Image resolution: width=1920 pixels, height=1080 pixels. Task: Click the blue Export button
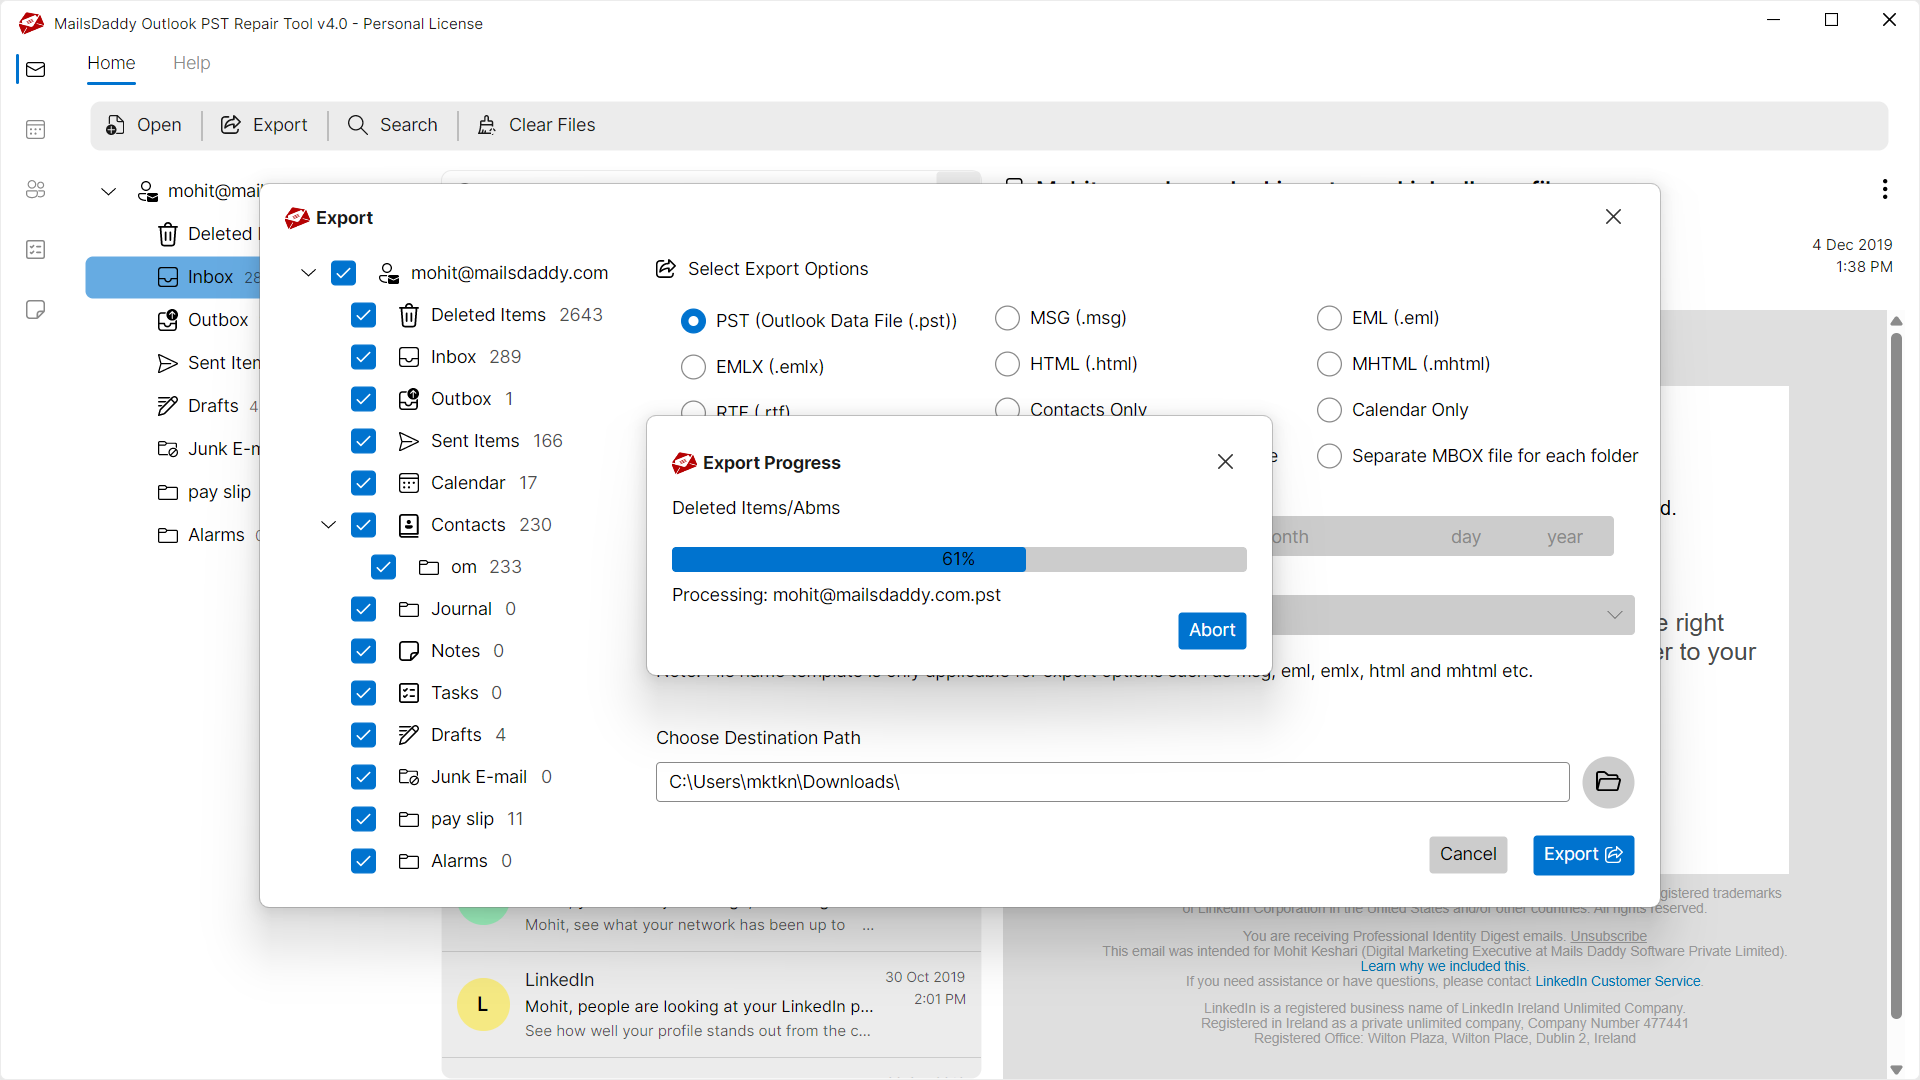pyautogui.click(x=1583, y=855)
